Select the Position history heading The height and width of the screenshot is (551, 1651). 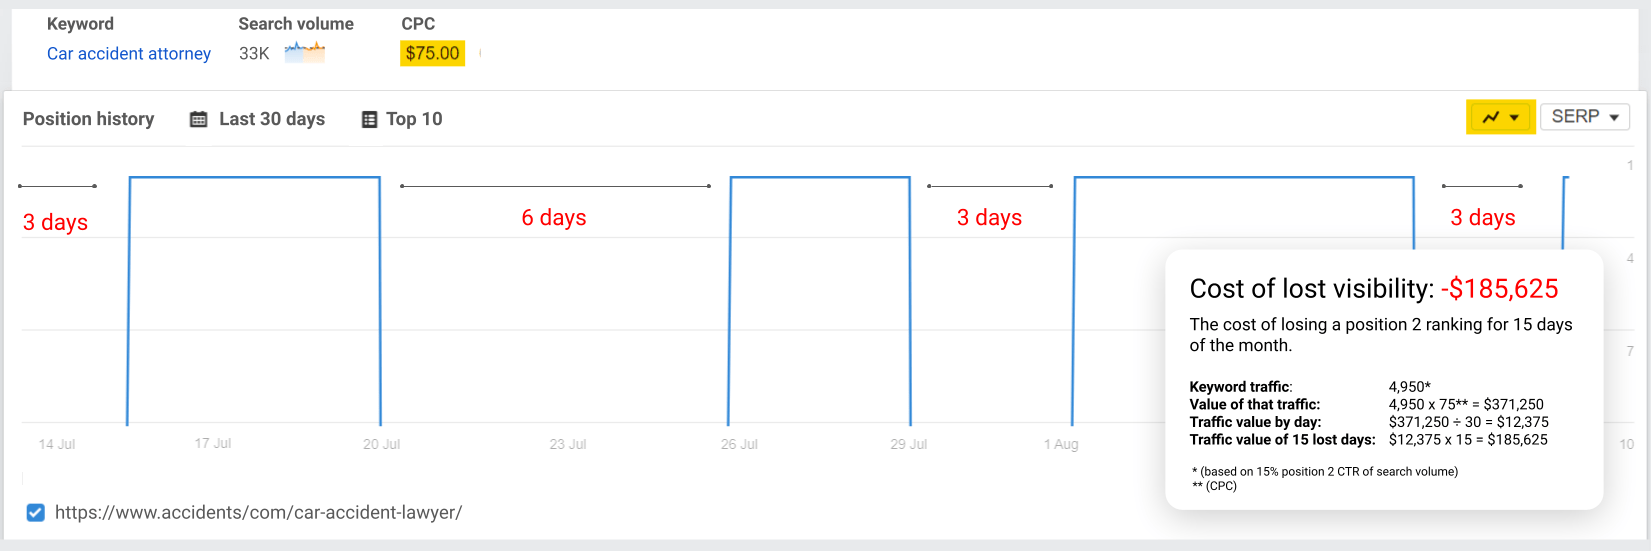[x=88, y=119]
